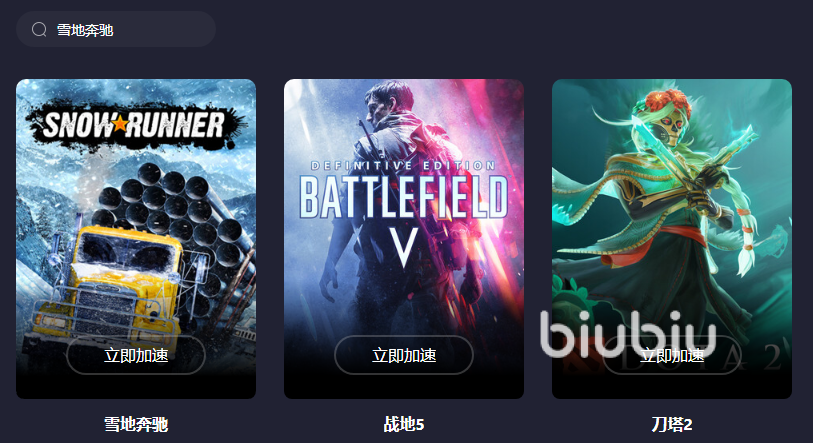Click the biubiu watermark logo

pos(628,334)
